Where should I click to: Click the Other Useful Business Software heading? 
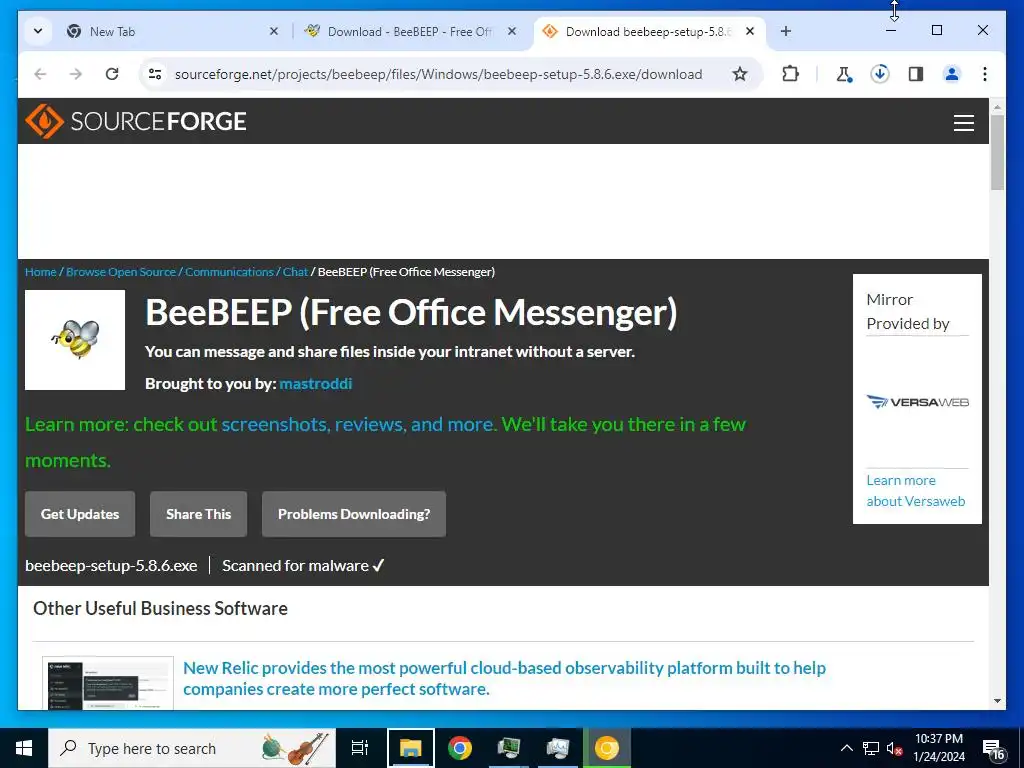[x=160, y=608]
